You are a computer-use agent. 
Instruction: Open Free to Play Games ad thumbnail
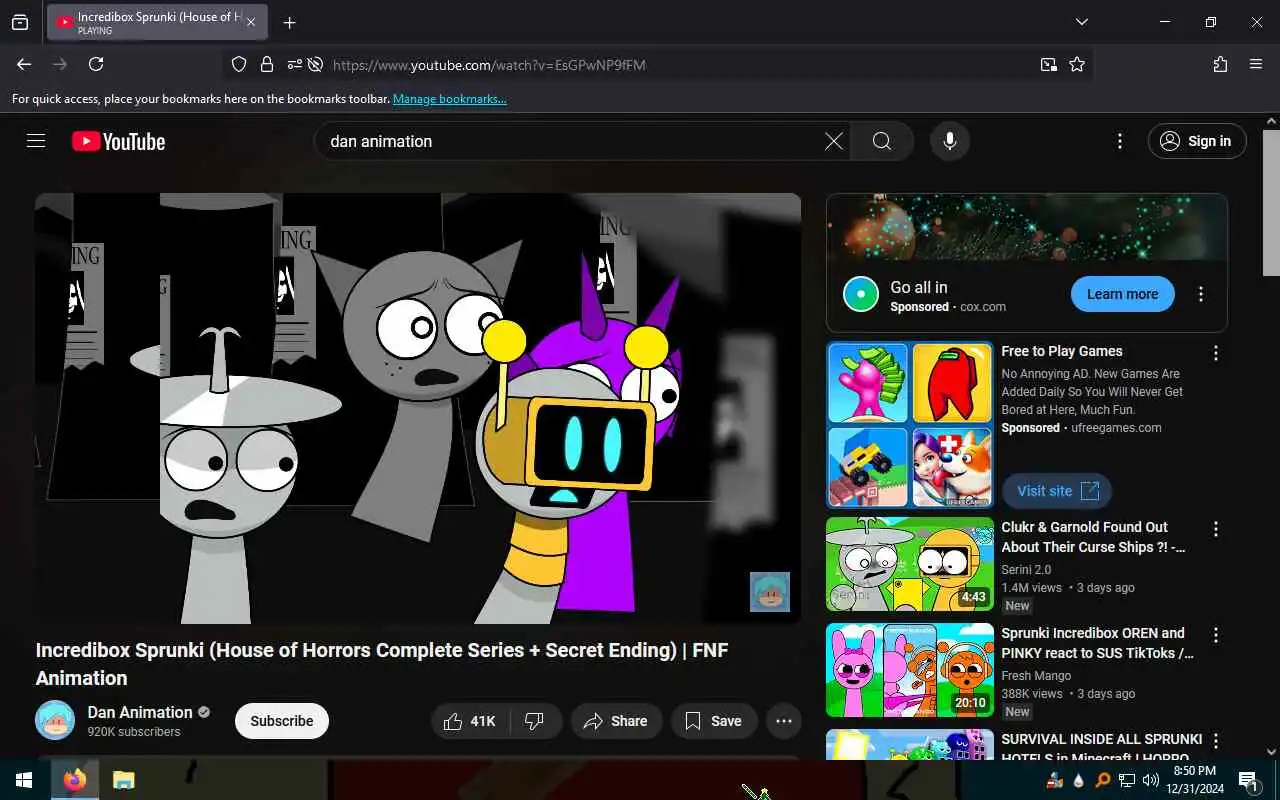pos(910,425)
